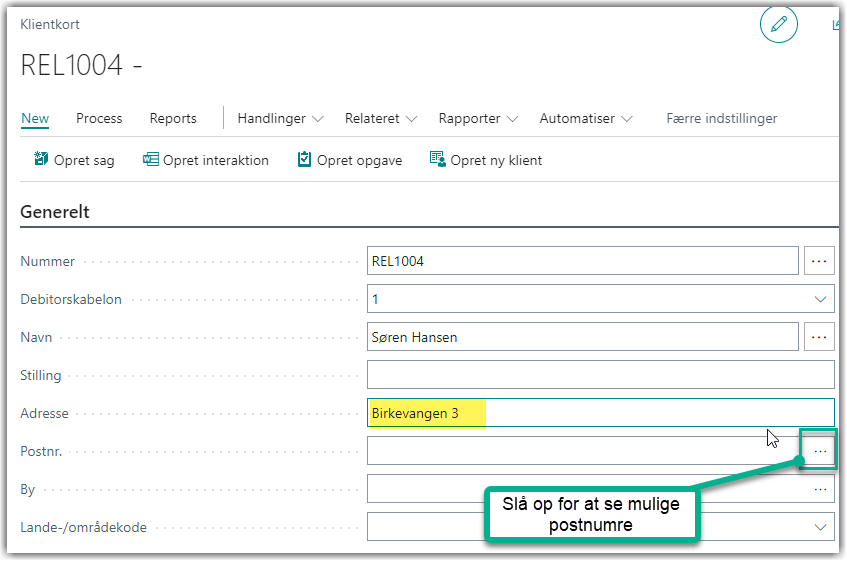
Task: Click the pencil edit icon
Action: pyautogui.click(x=779, y=24)
